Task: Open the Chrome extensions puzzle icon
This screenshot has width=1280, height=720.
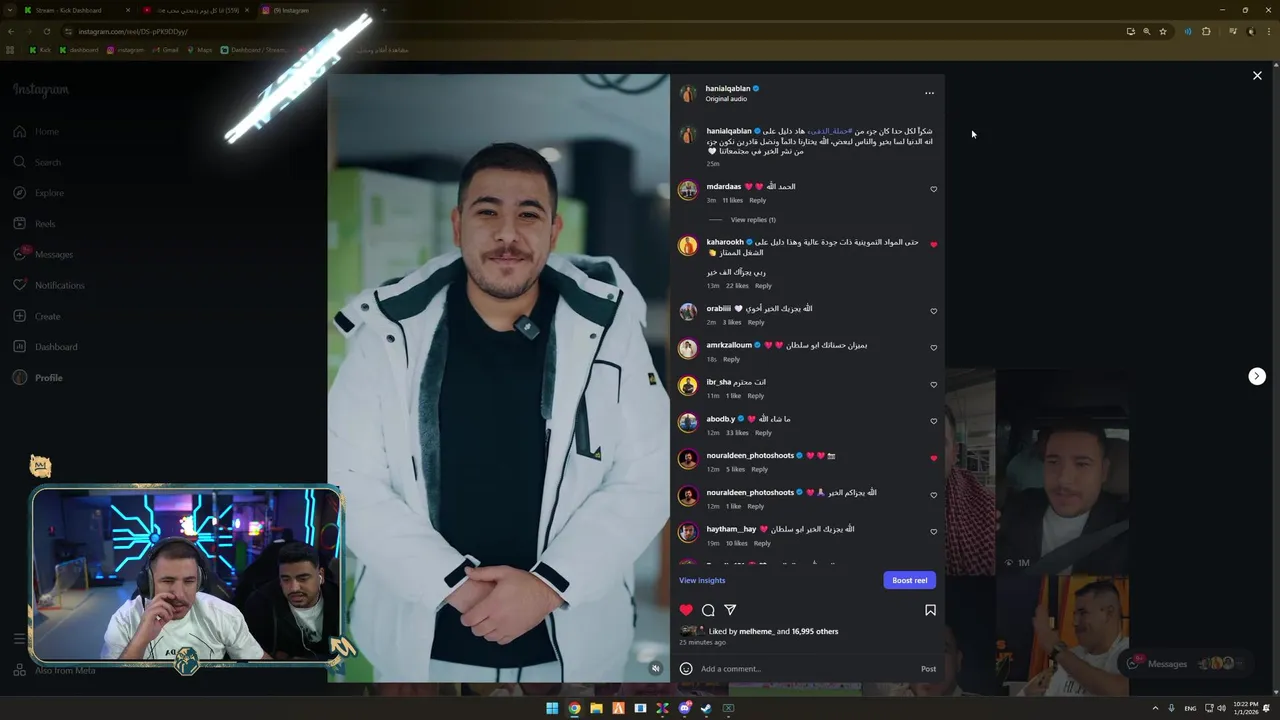Action: [1206, 31]
